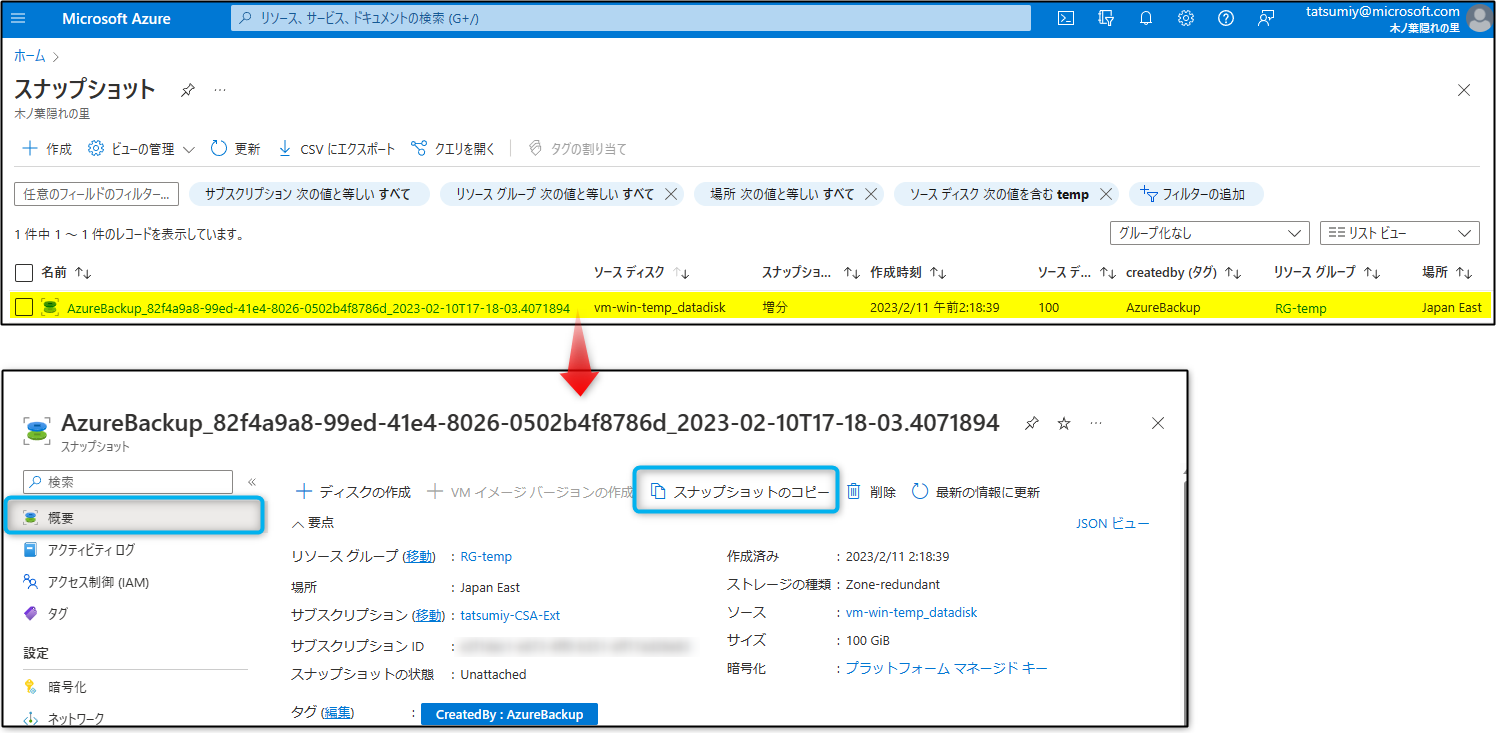
Task: Open the Azure portal hamburger menu
Action: [x=18, y=18]
